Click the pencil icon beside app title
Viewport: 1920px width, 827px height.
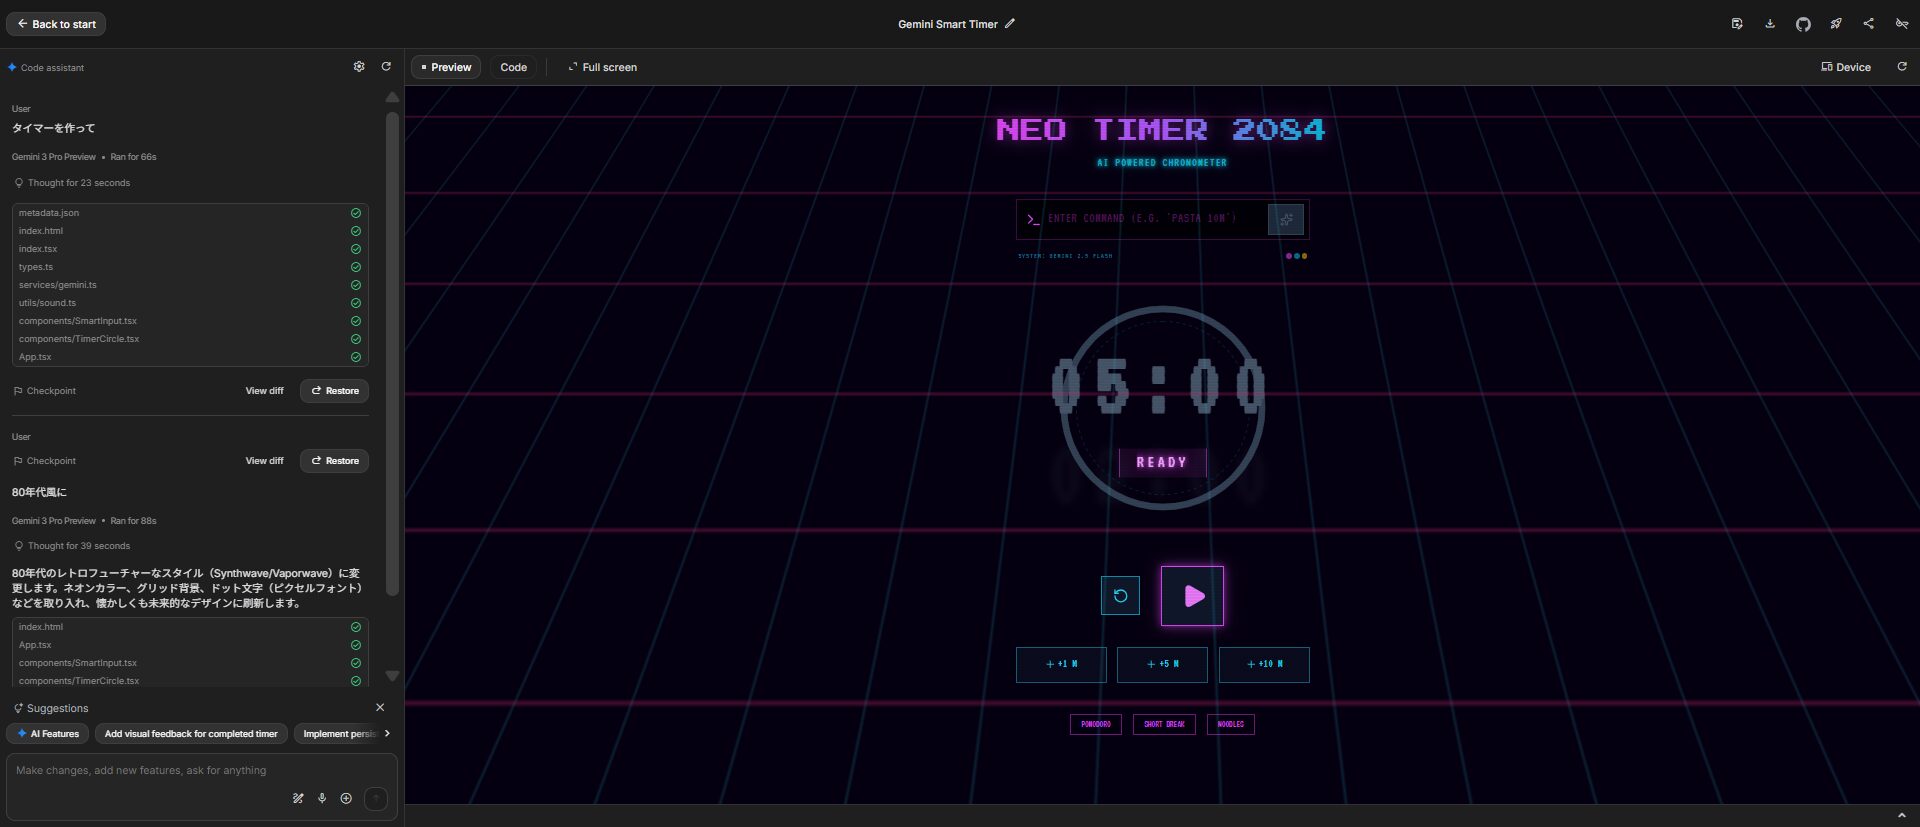point(1010,24)
